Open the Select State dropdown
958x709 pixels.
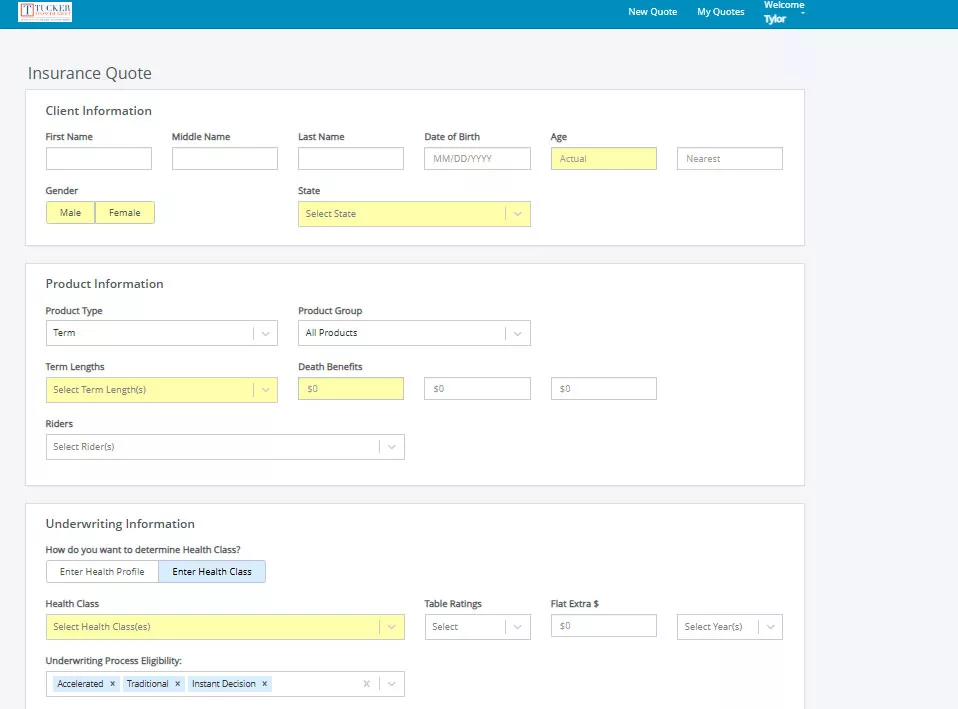click(414, 214)
